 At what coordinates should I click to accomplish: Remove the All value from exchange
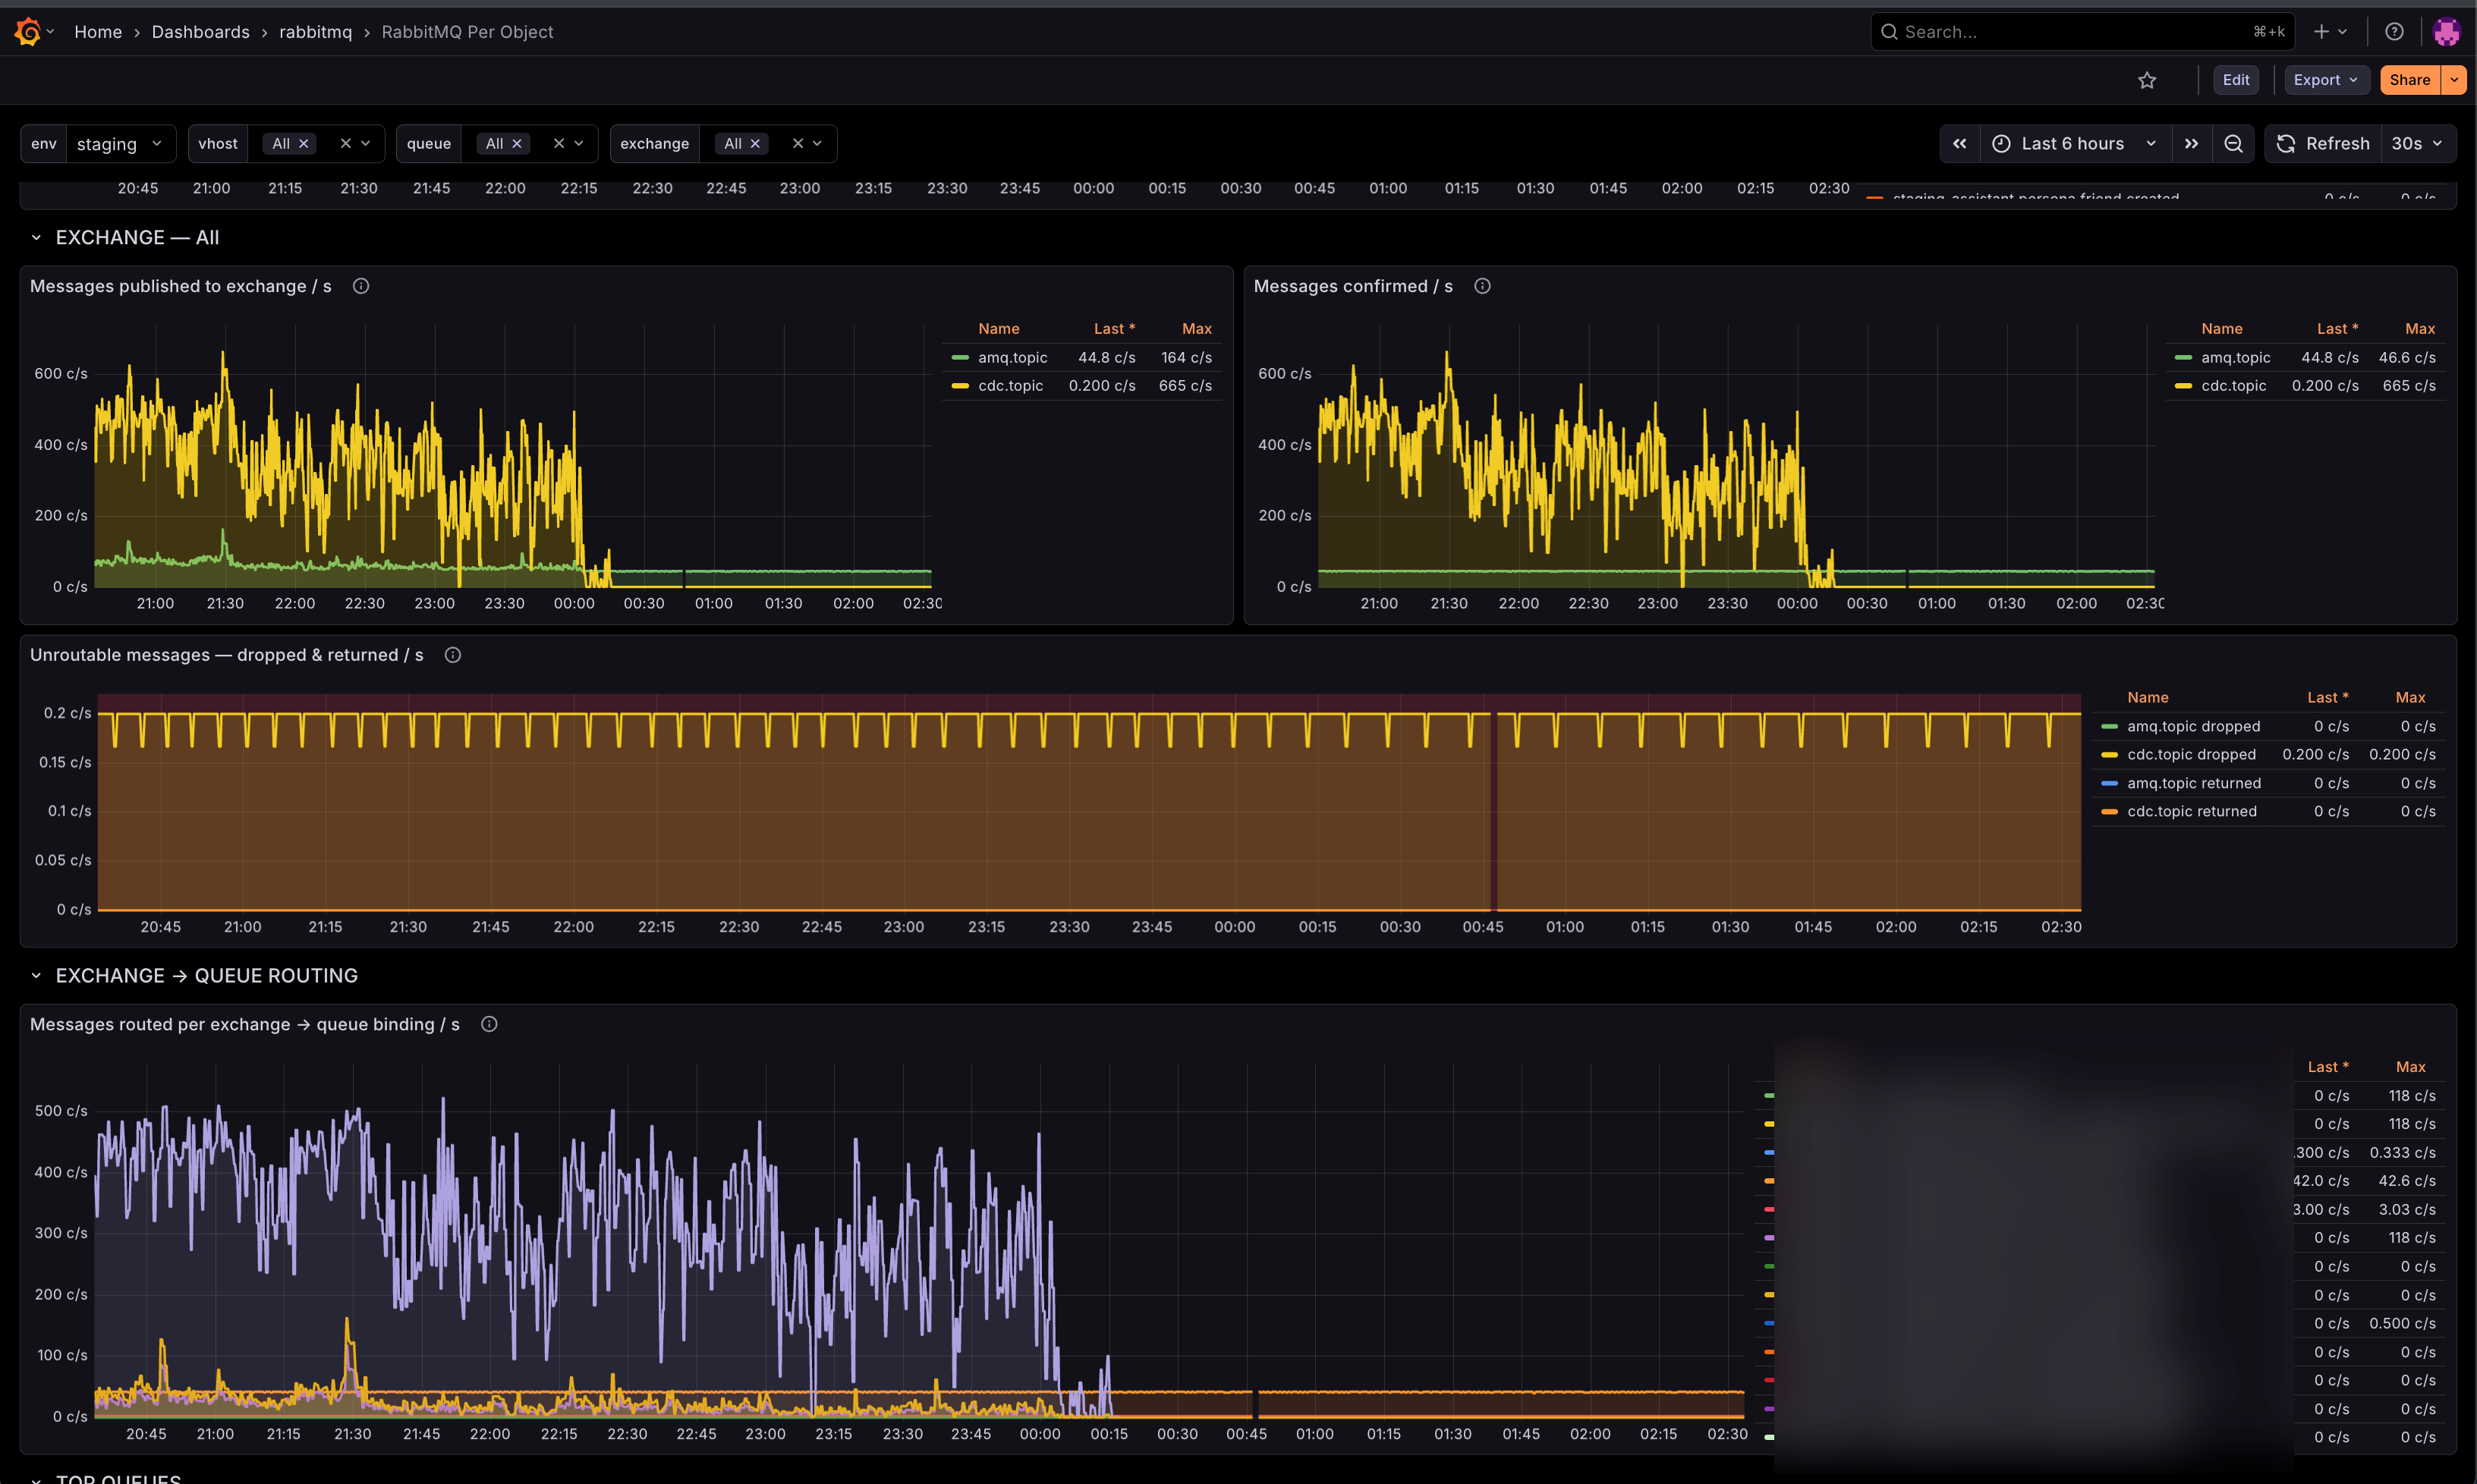[x=755, y=144]
